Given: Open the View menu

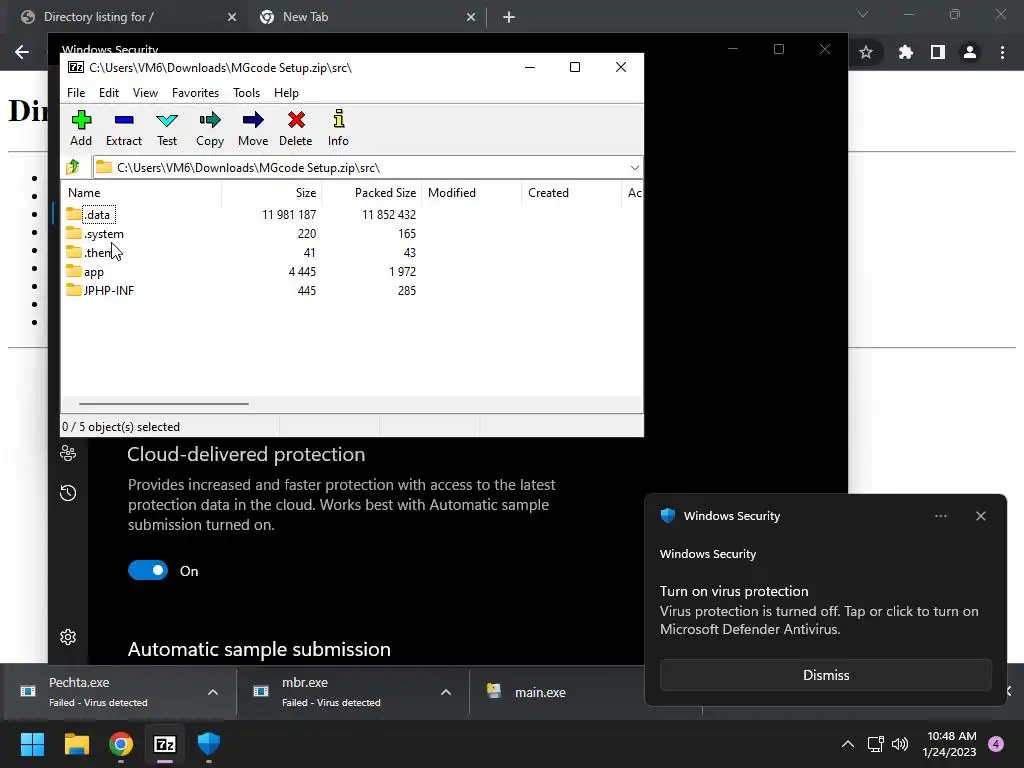Looking at the screenshot, I should tap(145, 93).
